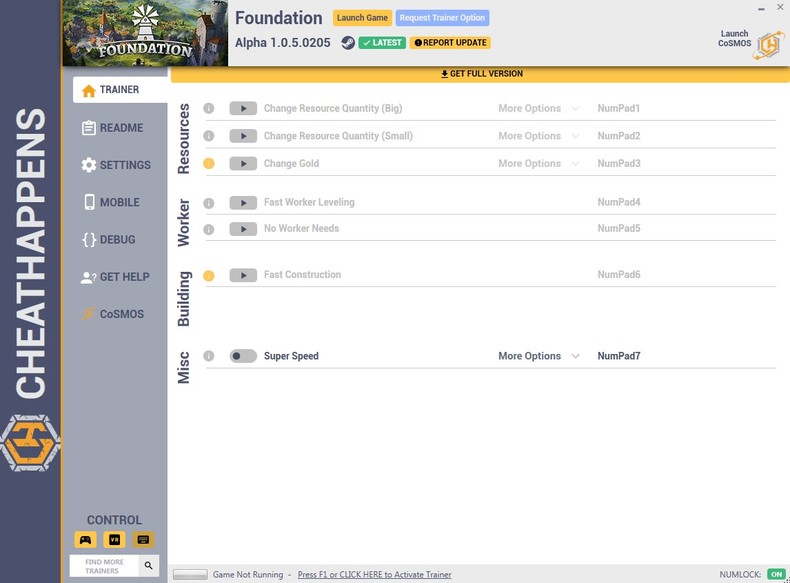Viewport: 790px width, 583px height.
Task: Activate Change Resource Quantity (Small) play button
Action: pyautogui.click(x=243, y=136)
